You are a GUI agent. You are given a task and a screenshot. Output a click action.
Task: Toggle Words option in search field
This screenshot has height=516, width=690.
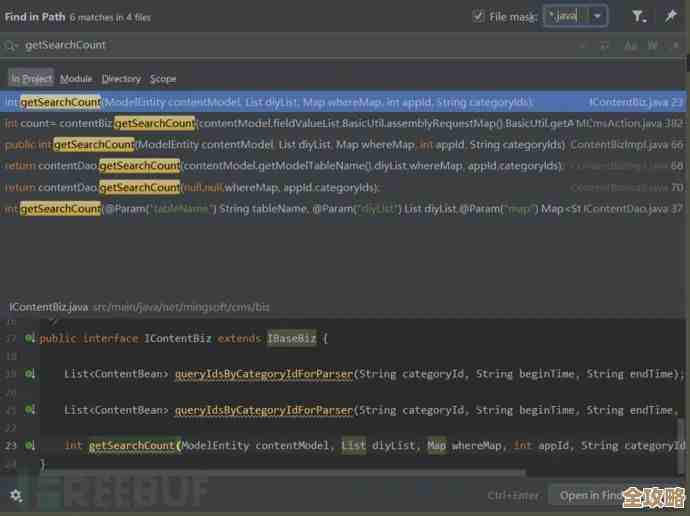[652, 46]
